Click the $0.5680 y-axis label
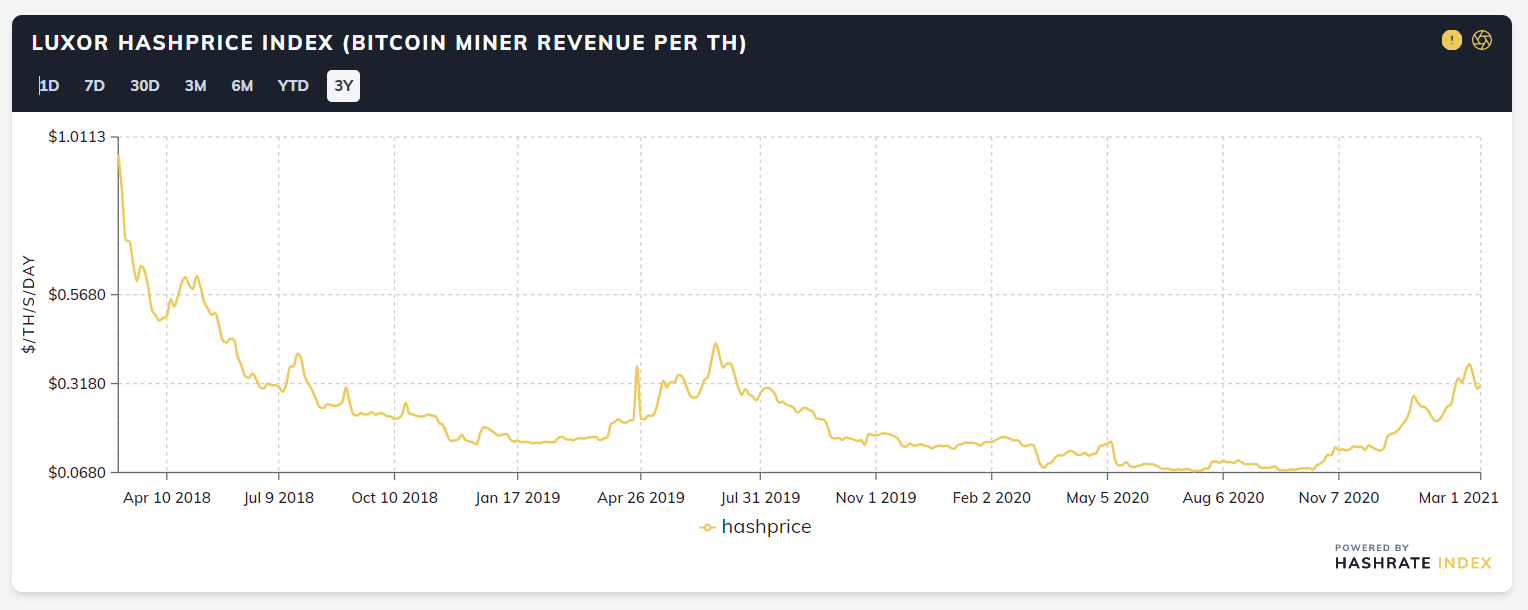This screenshot has height=610, width=1528. (77, 295)
